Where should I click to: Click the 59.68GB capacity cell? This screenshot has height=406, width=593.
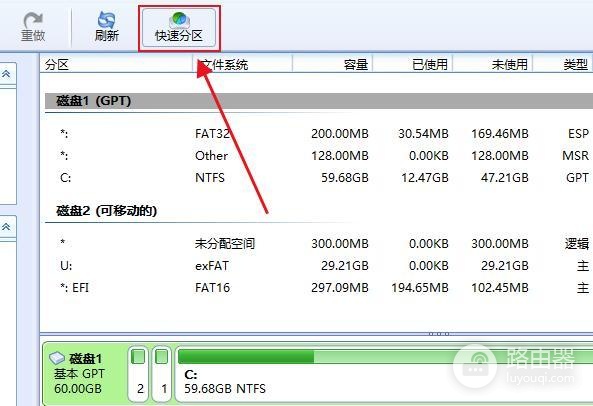[345, 177]
